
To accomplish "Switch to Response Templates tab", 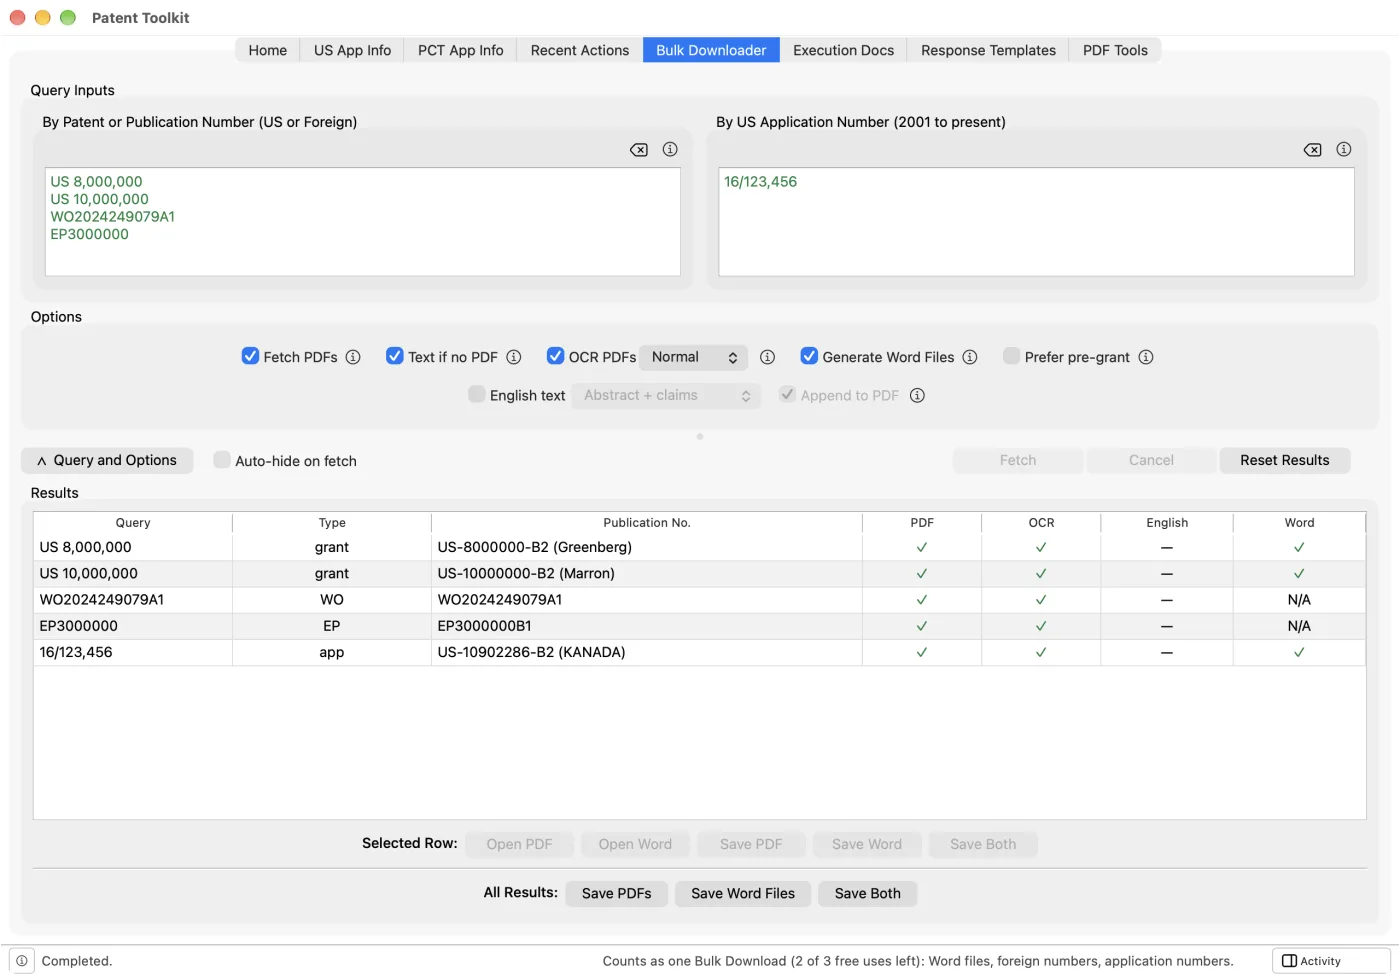I will [x=988, y=50].
